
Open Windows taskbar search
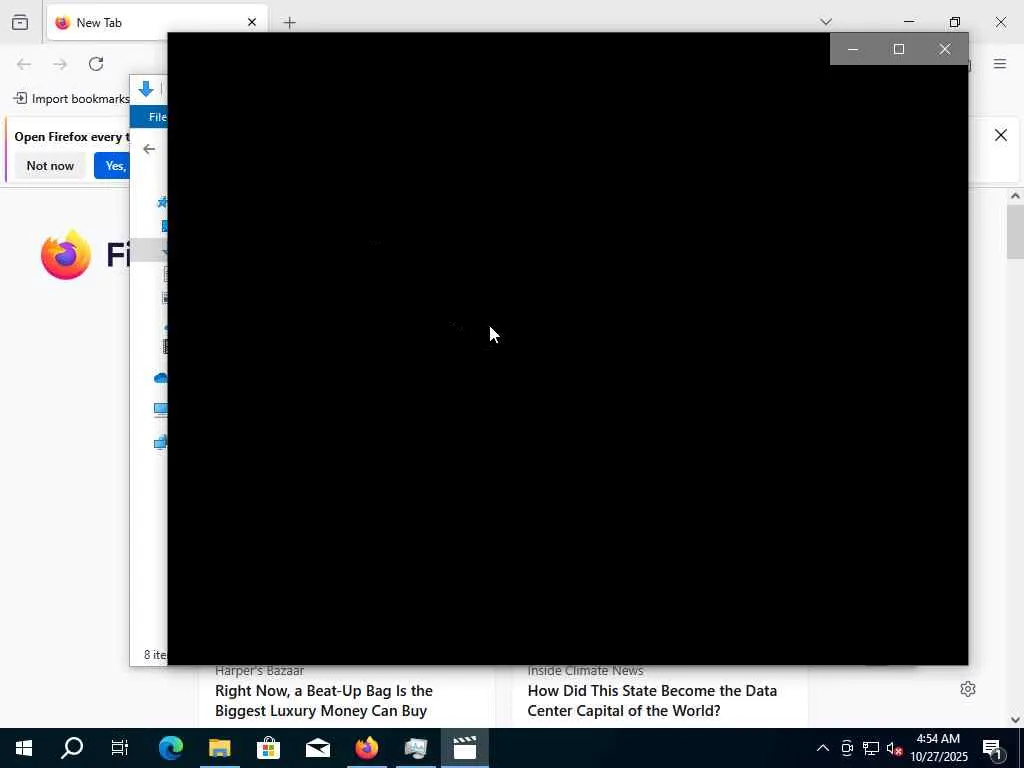(72, 748)
